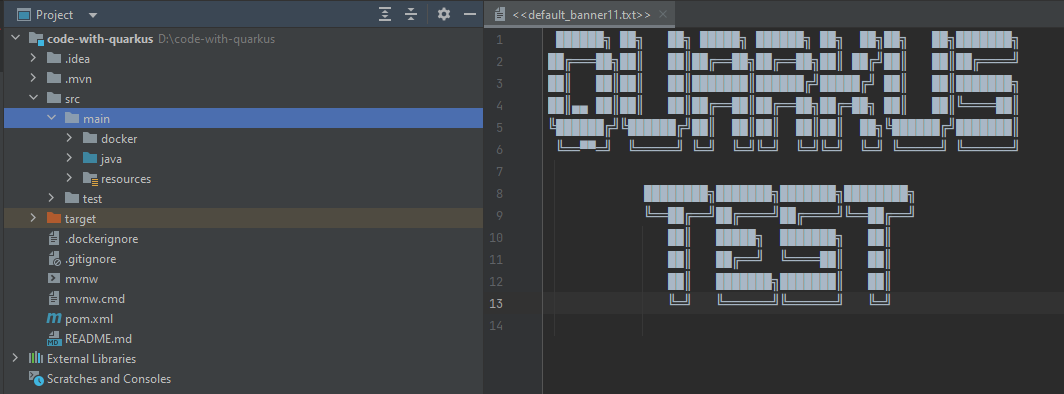Click the External Libraries icon
The width and height of the screenshot is (1064, 394).
click(x=36, y=359)
